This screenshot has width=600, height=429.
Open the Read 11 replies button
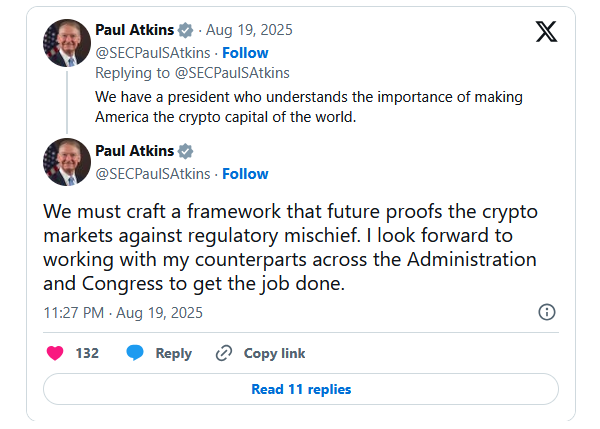click(301, 389)
